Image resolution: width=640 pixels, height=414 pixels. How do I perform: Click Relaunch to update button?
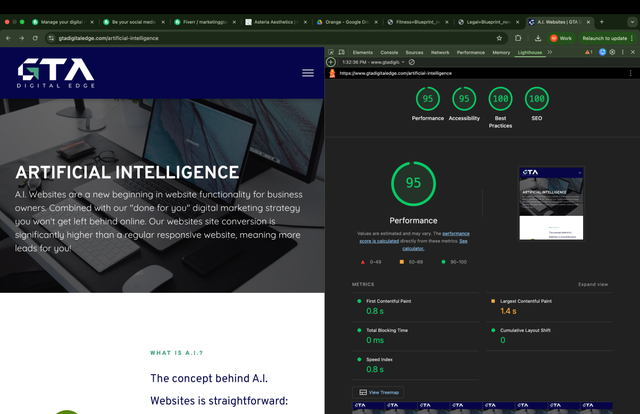[606, 38]
